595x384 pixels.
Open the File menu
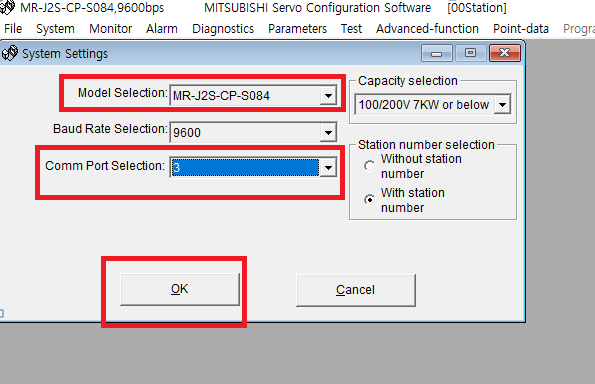pyautogui.click(x=13, y=28)
